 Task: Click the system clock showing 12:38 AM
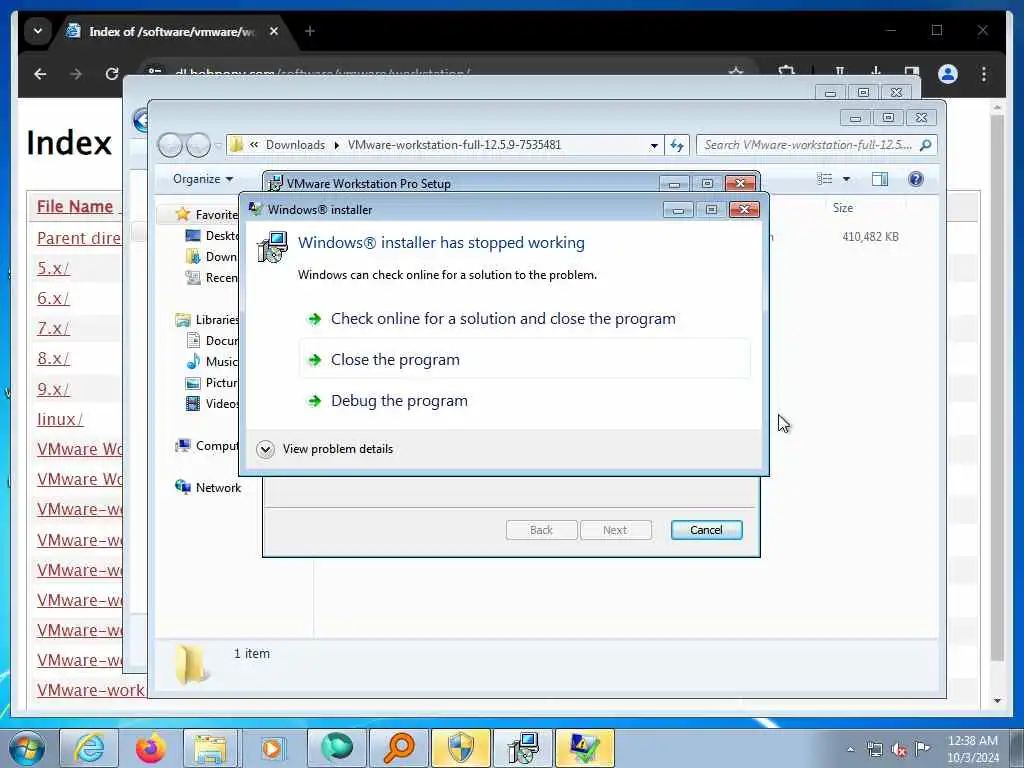(x=972, y=749)
